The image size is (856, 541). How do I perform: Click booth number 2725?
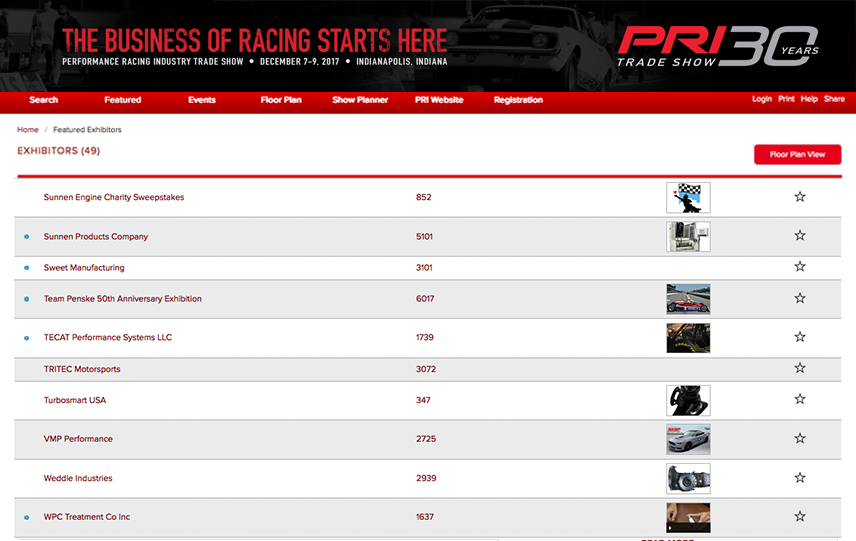click(426, 439)
